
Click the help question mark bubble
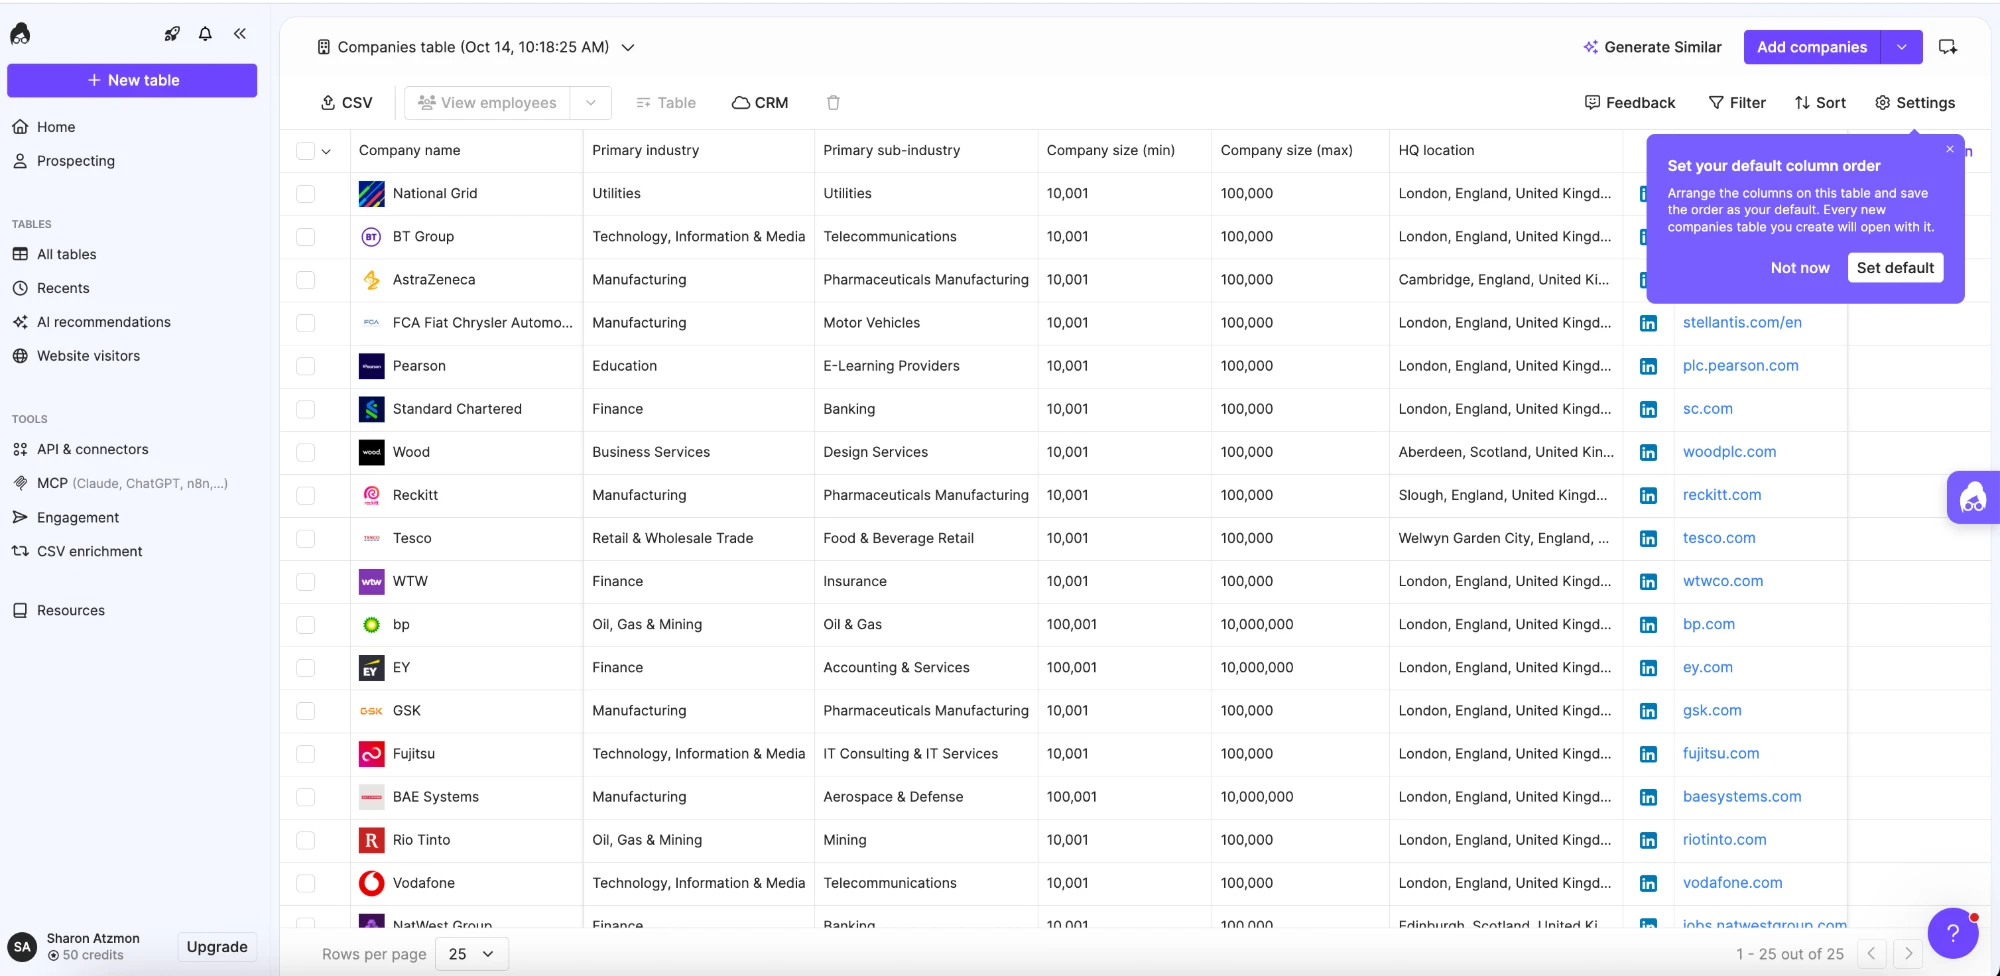[x=1952, y=933]
